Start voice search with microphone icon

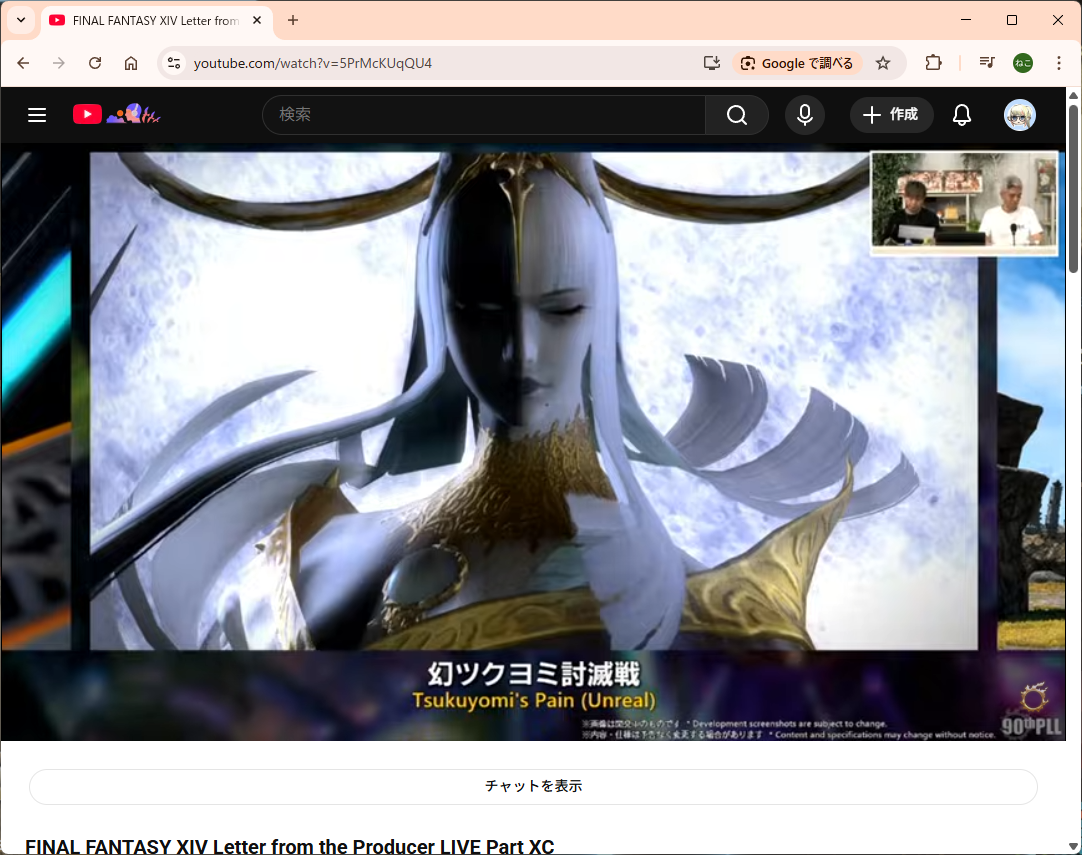click(x=804, y=115)
